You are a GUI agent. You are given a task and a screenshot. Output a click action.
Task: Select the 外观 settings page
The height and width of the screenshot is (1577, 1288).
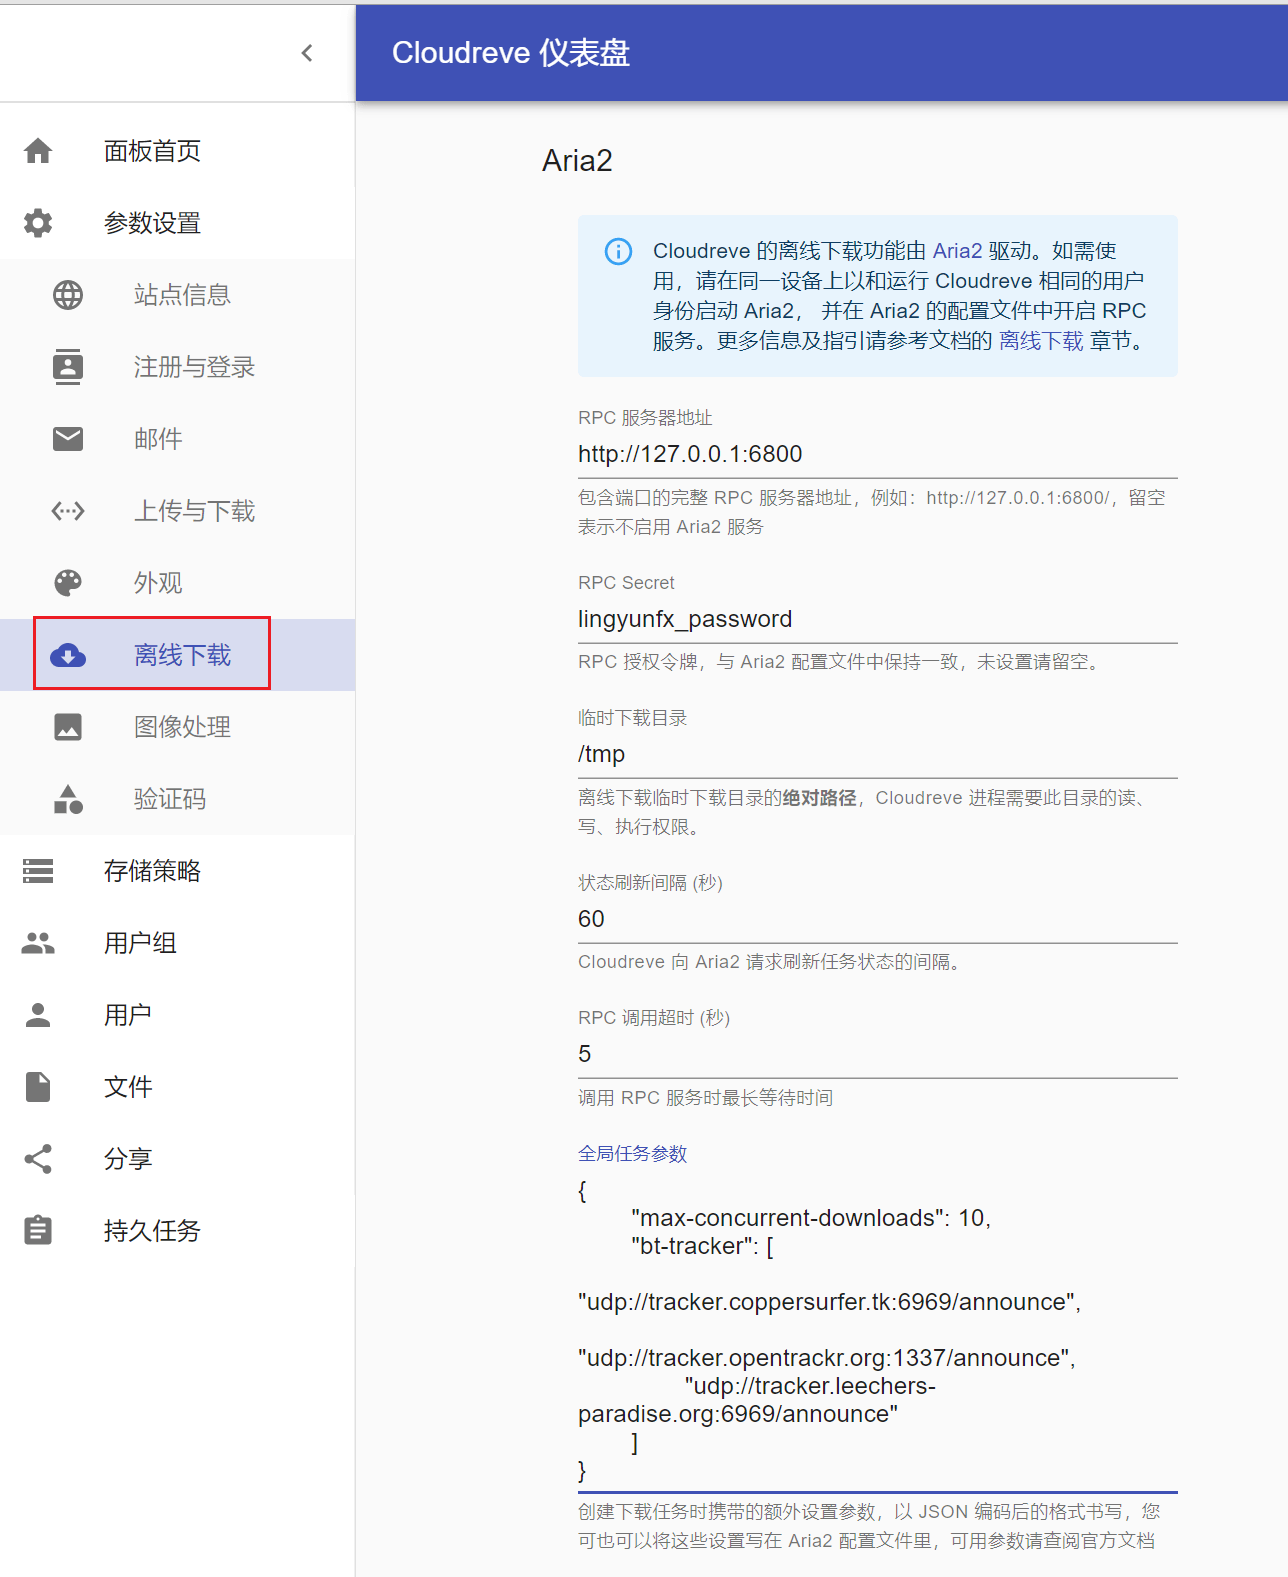pyautogui.click(x=177, y=583)
